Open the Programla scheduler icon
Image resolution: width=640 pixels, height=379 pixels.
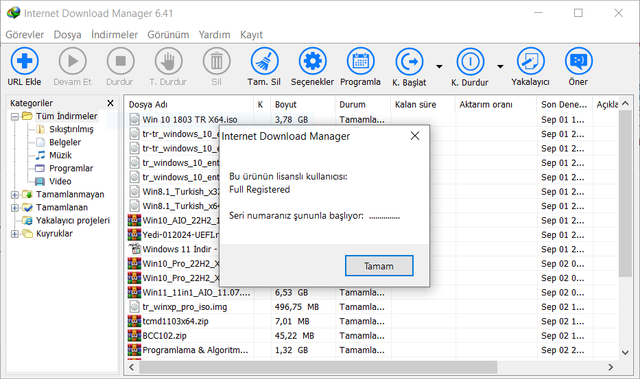(360, 61)
